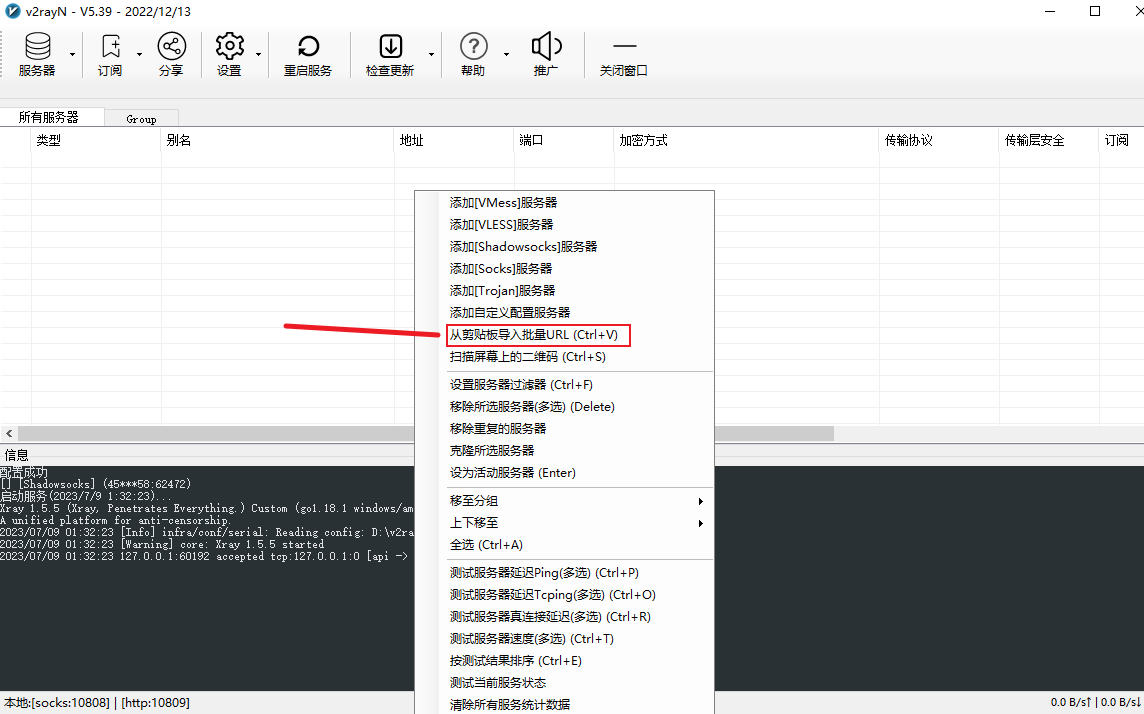Screen dimensions: 1144x714
Task: Open the 设置 settings gear icon
Action: [229, 55]
